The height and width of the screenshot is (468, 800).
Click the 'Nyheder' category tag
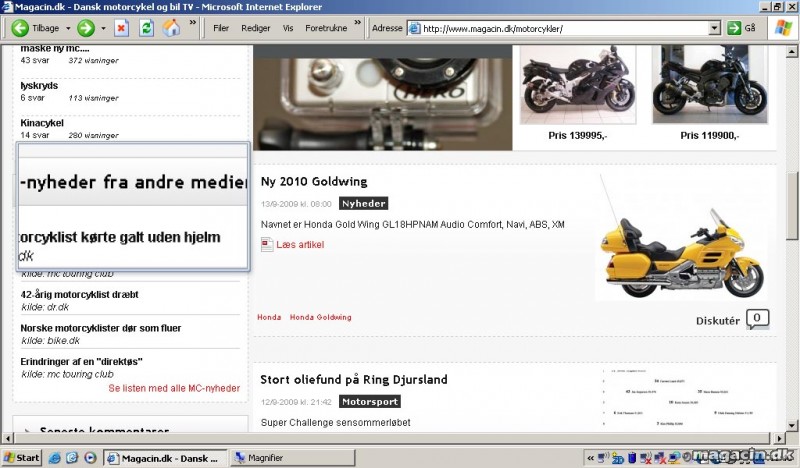(x=363, y=204)
